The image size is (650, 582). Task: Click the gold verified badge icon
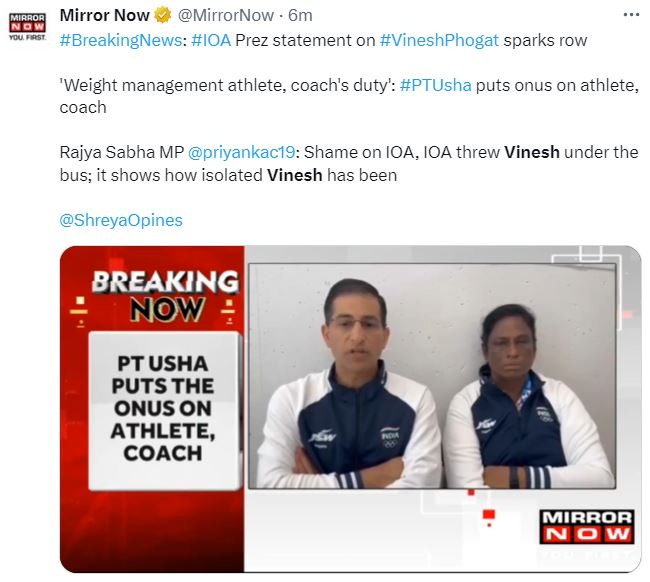point(162,16)
